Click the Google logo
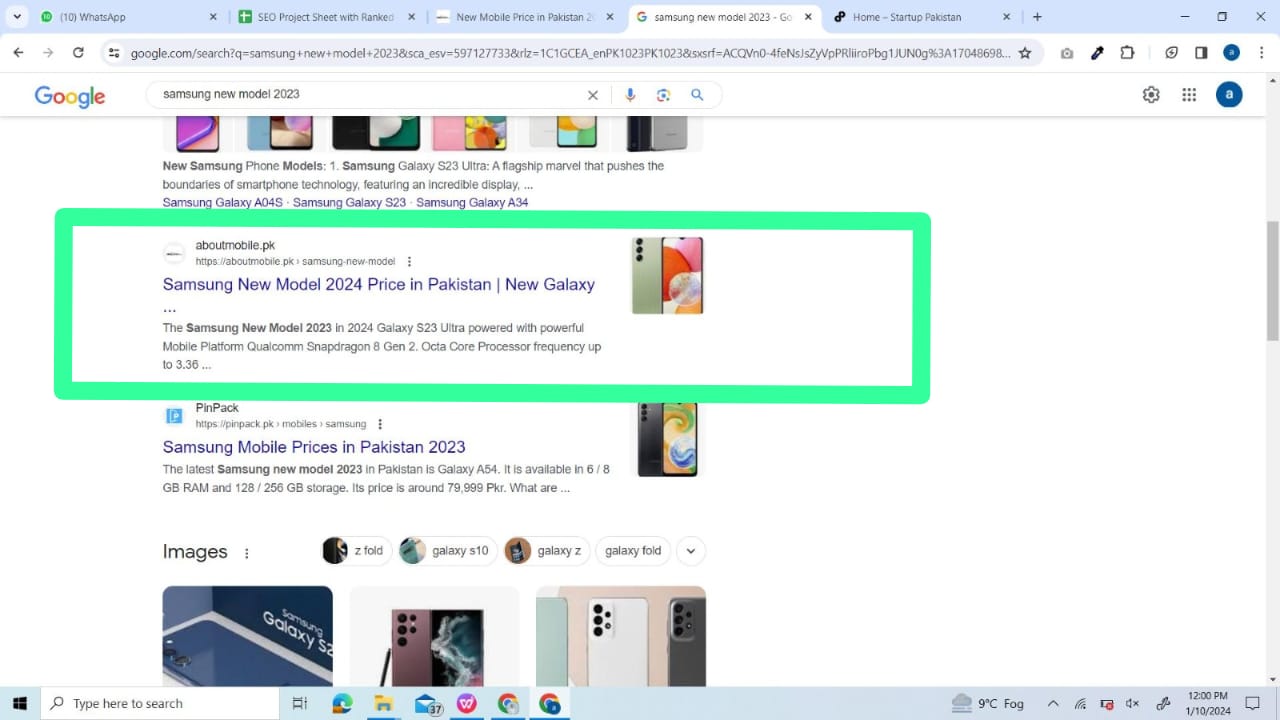The image size is (1280, 720). click(70, 96)
